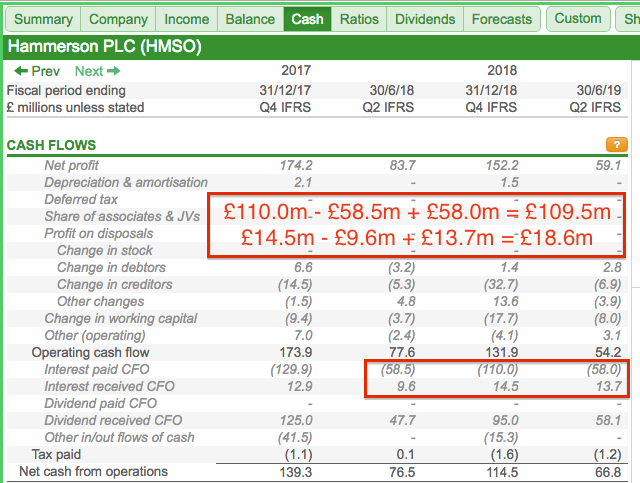The image size is (640, 483).
Task: Open the Balance tab
Action: tap(250, 19)
